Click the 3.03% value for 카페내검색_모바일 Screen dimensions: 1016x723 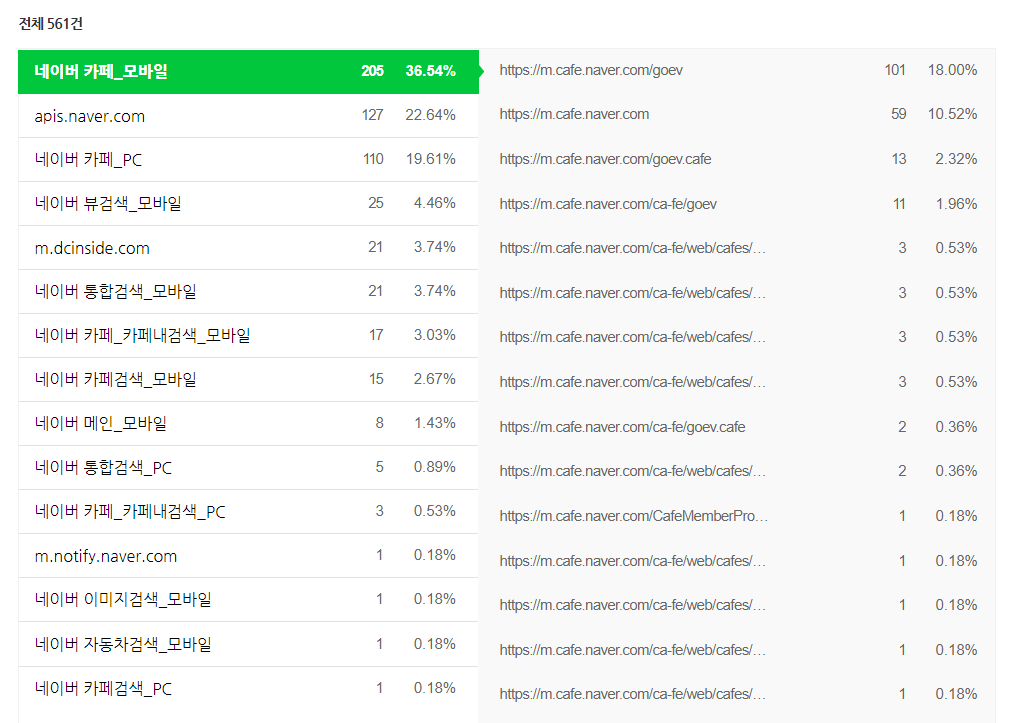(435, 335)
